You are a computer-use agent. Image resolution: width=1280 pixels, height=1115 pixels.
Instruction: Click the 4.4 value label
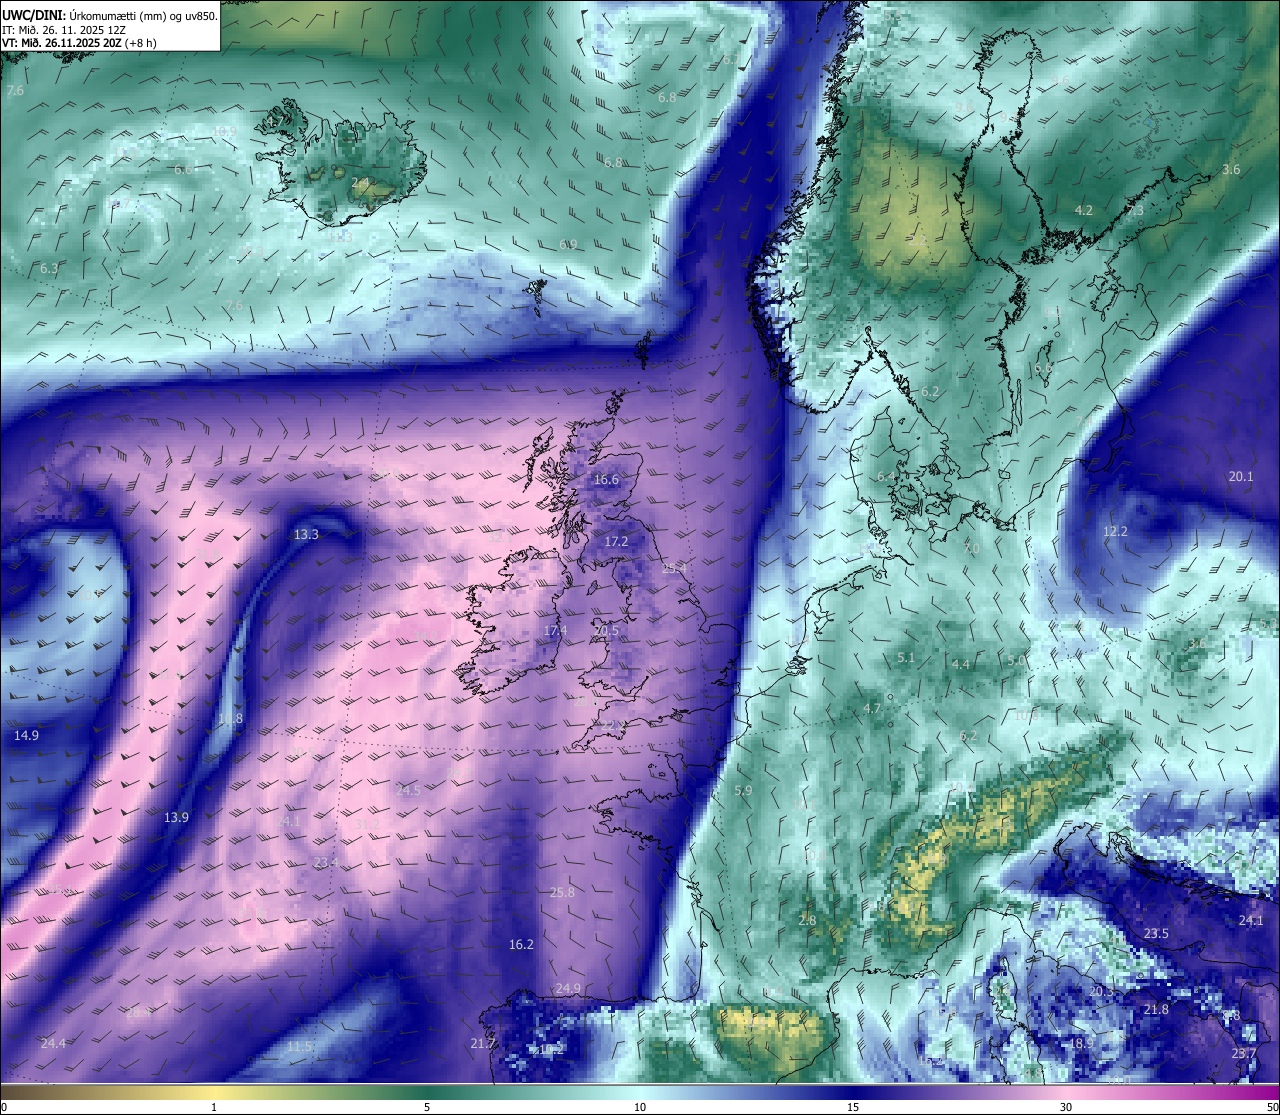point(960,664)
